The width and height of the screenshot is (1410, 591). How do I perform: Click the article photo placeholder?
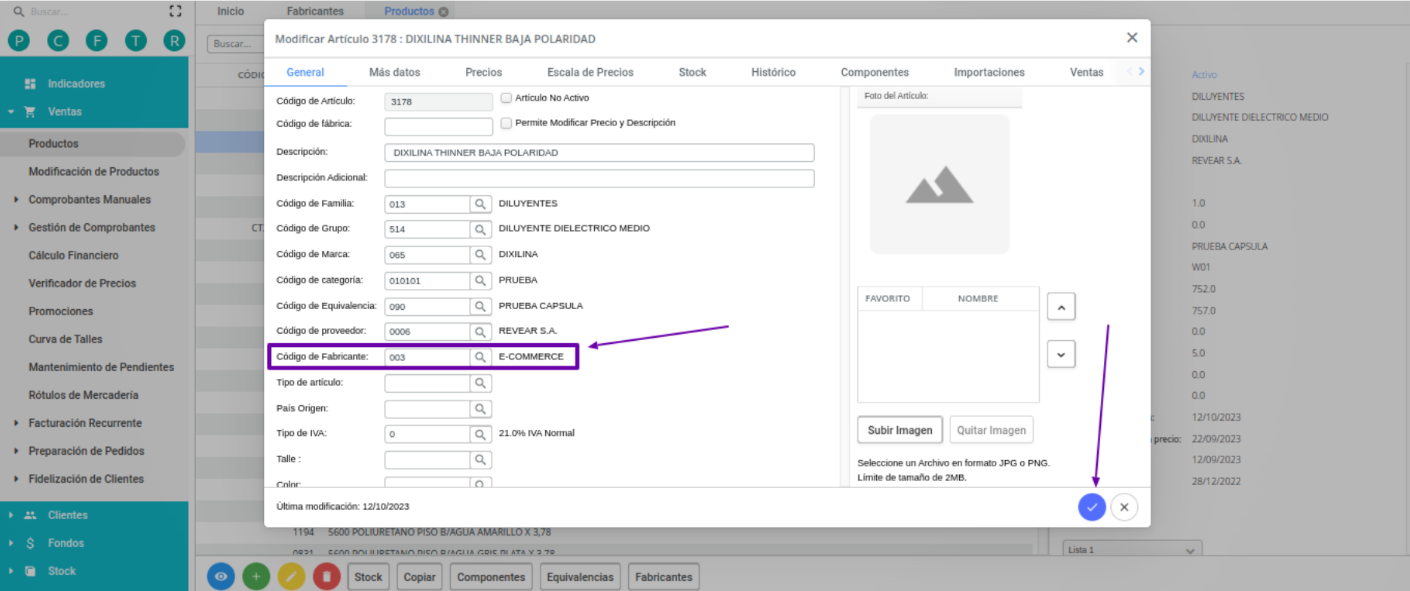(939, 184)
